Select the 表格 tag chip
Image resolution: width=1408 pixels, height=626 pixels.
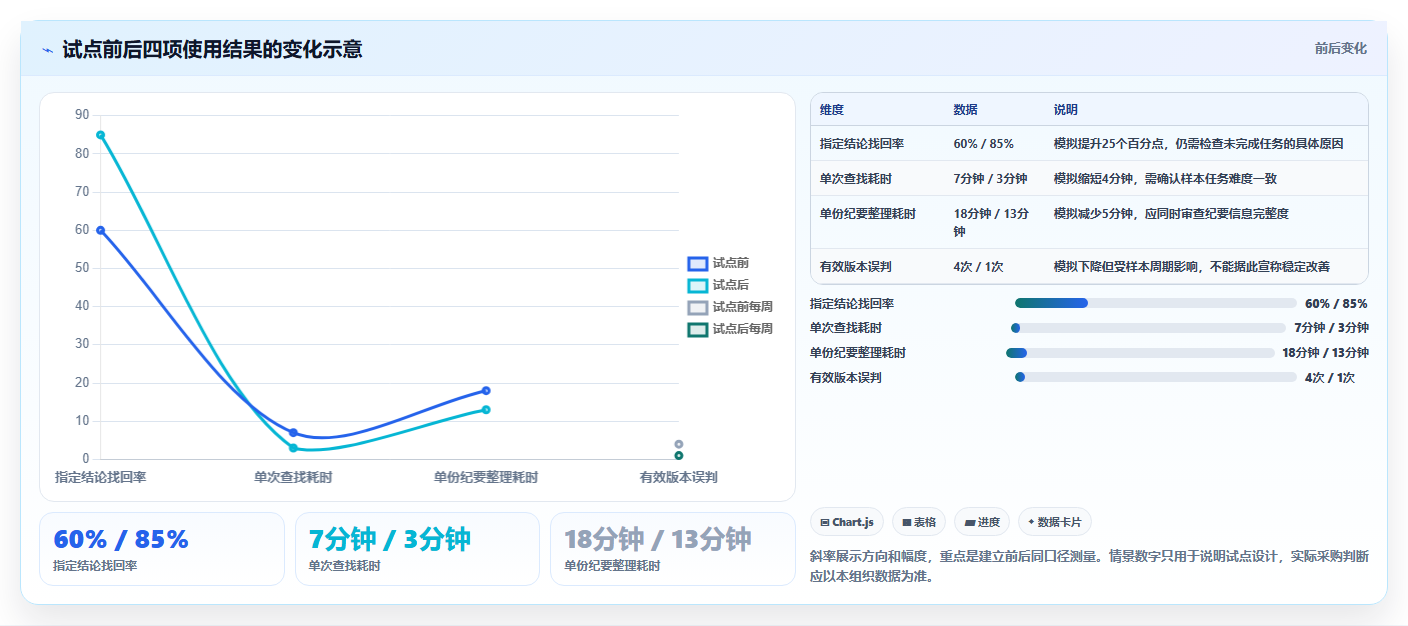(918, 522)
